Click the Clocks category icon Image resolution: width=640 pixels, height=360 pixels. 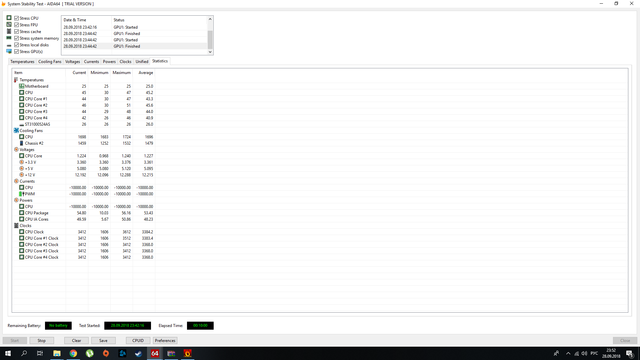pyautogui.click(x=16, y=226)
